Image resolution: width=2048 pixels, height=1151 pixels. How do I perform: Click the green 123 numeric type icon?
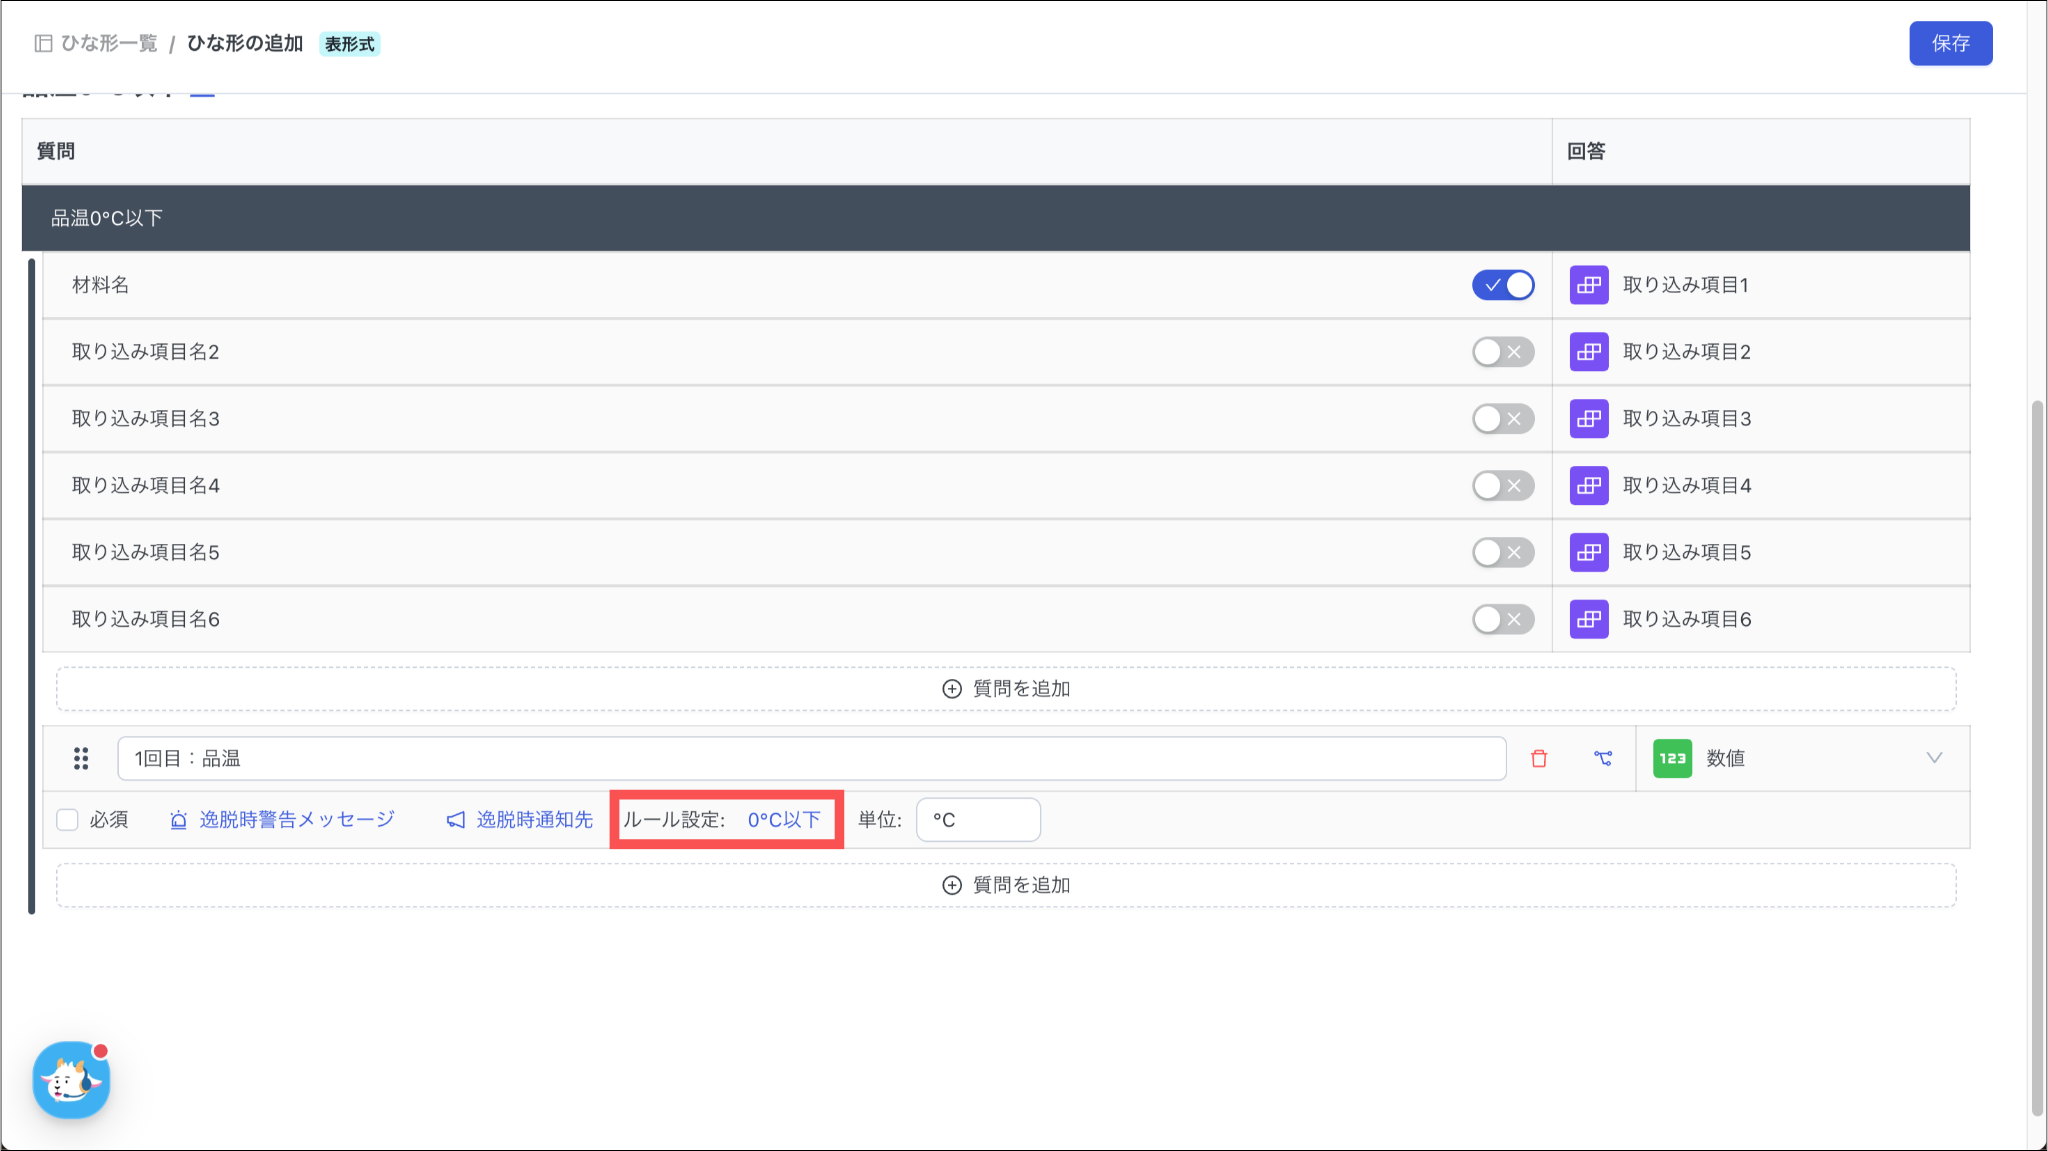coord(1672,759)
